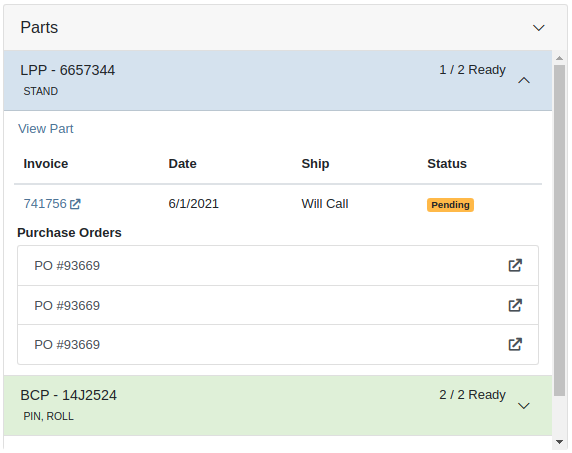Click the scrollbar up arrow
The width and height of the screenshot is (572, 453).
coord(559,58)
